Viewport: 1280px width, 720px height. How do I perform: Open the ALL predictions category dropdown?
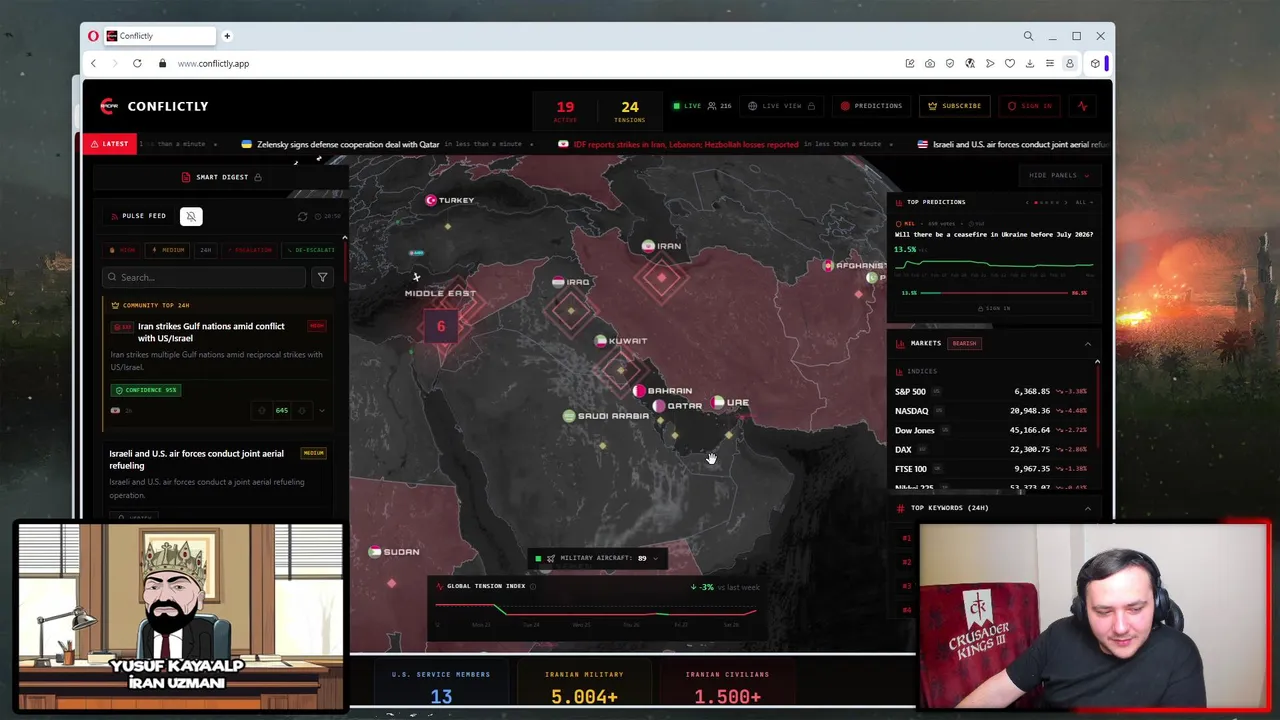(x=1084, y=203)
